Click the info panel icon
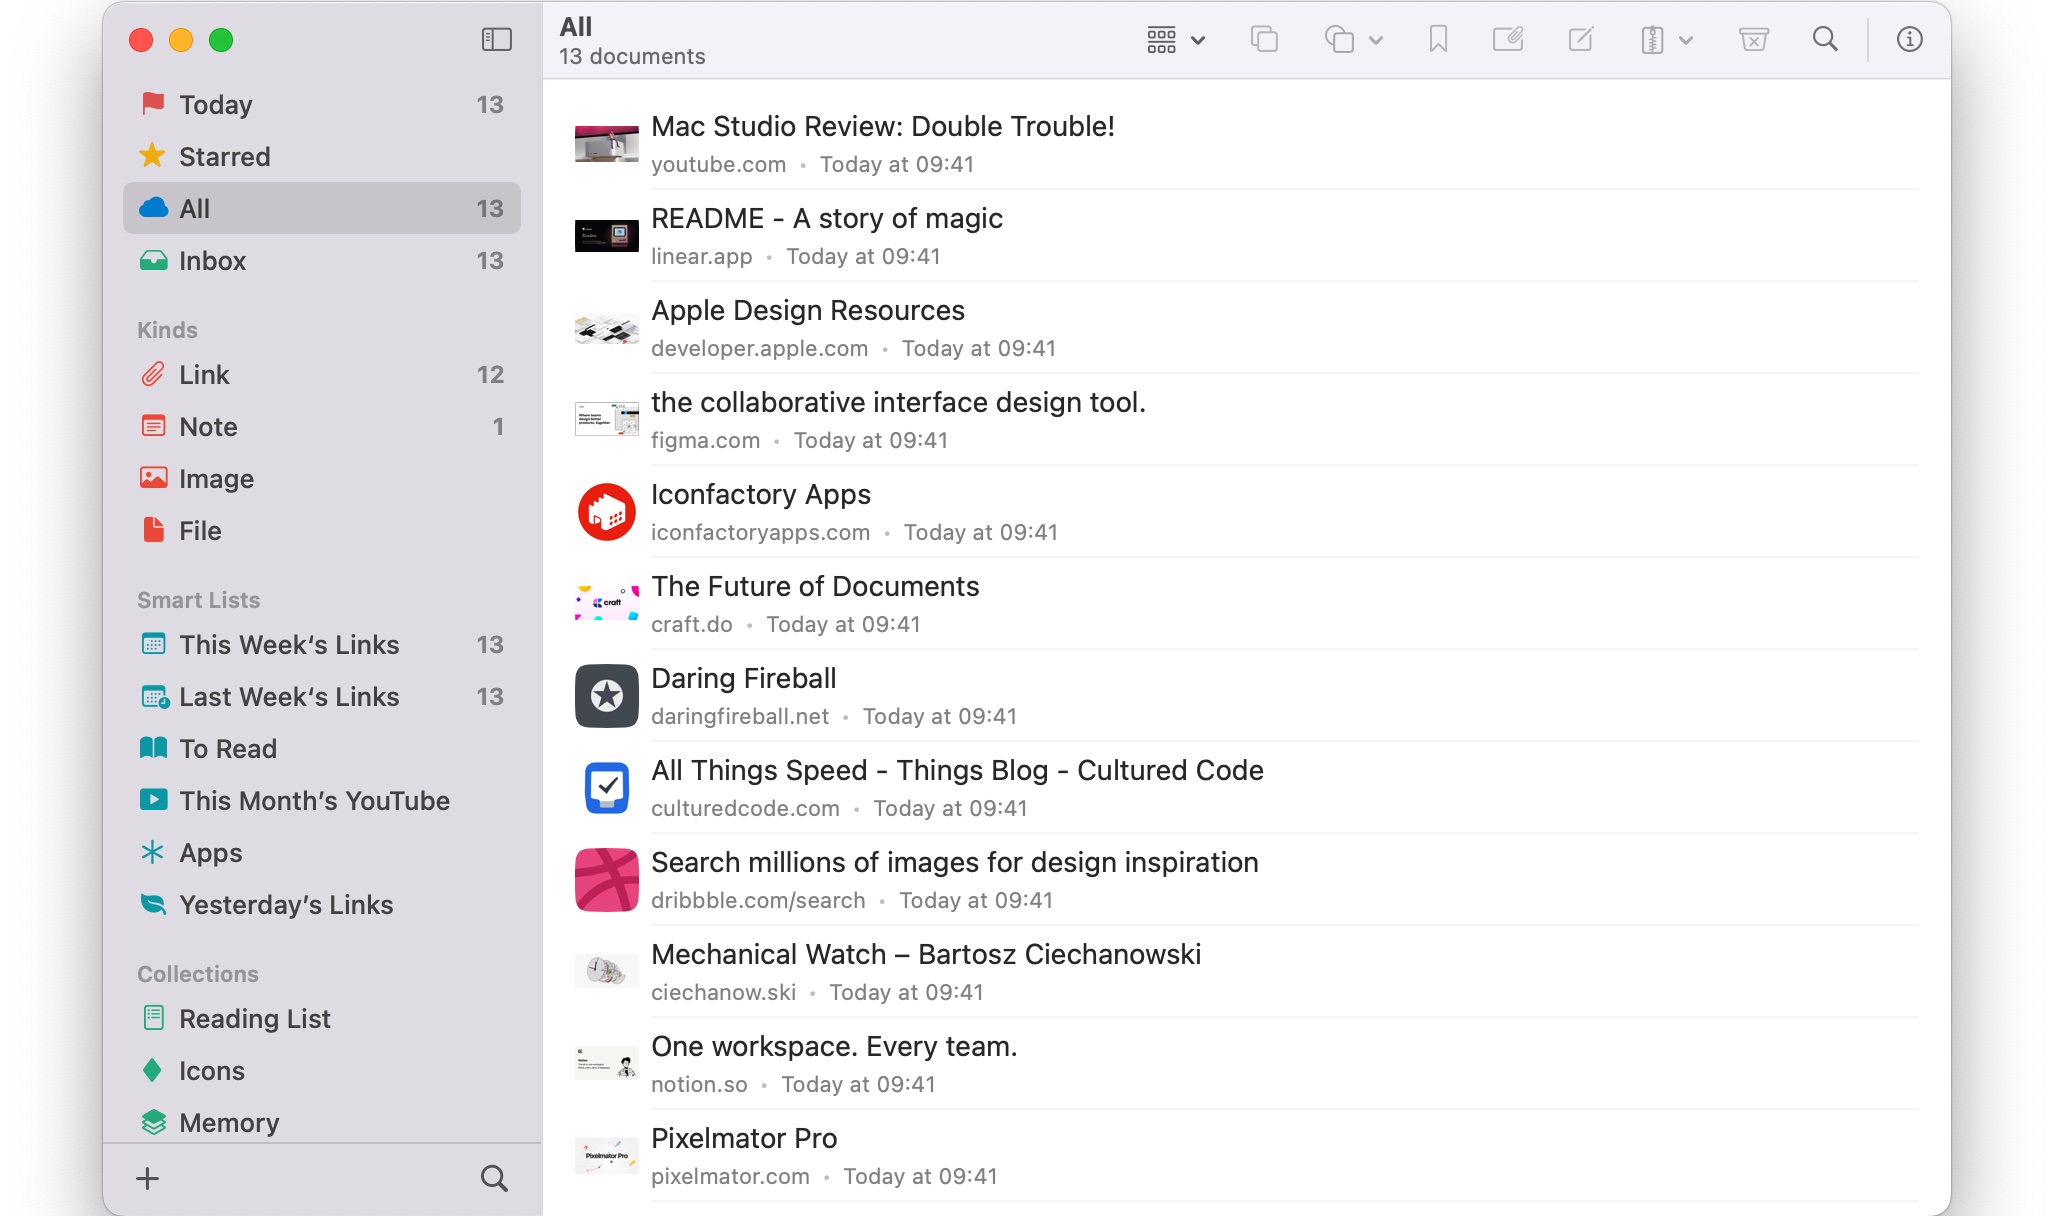2048x1216 pixels. tap(1912, 39)
